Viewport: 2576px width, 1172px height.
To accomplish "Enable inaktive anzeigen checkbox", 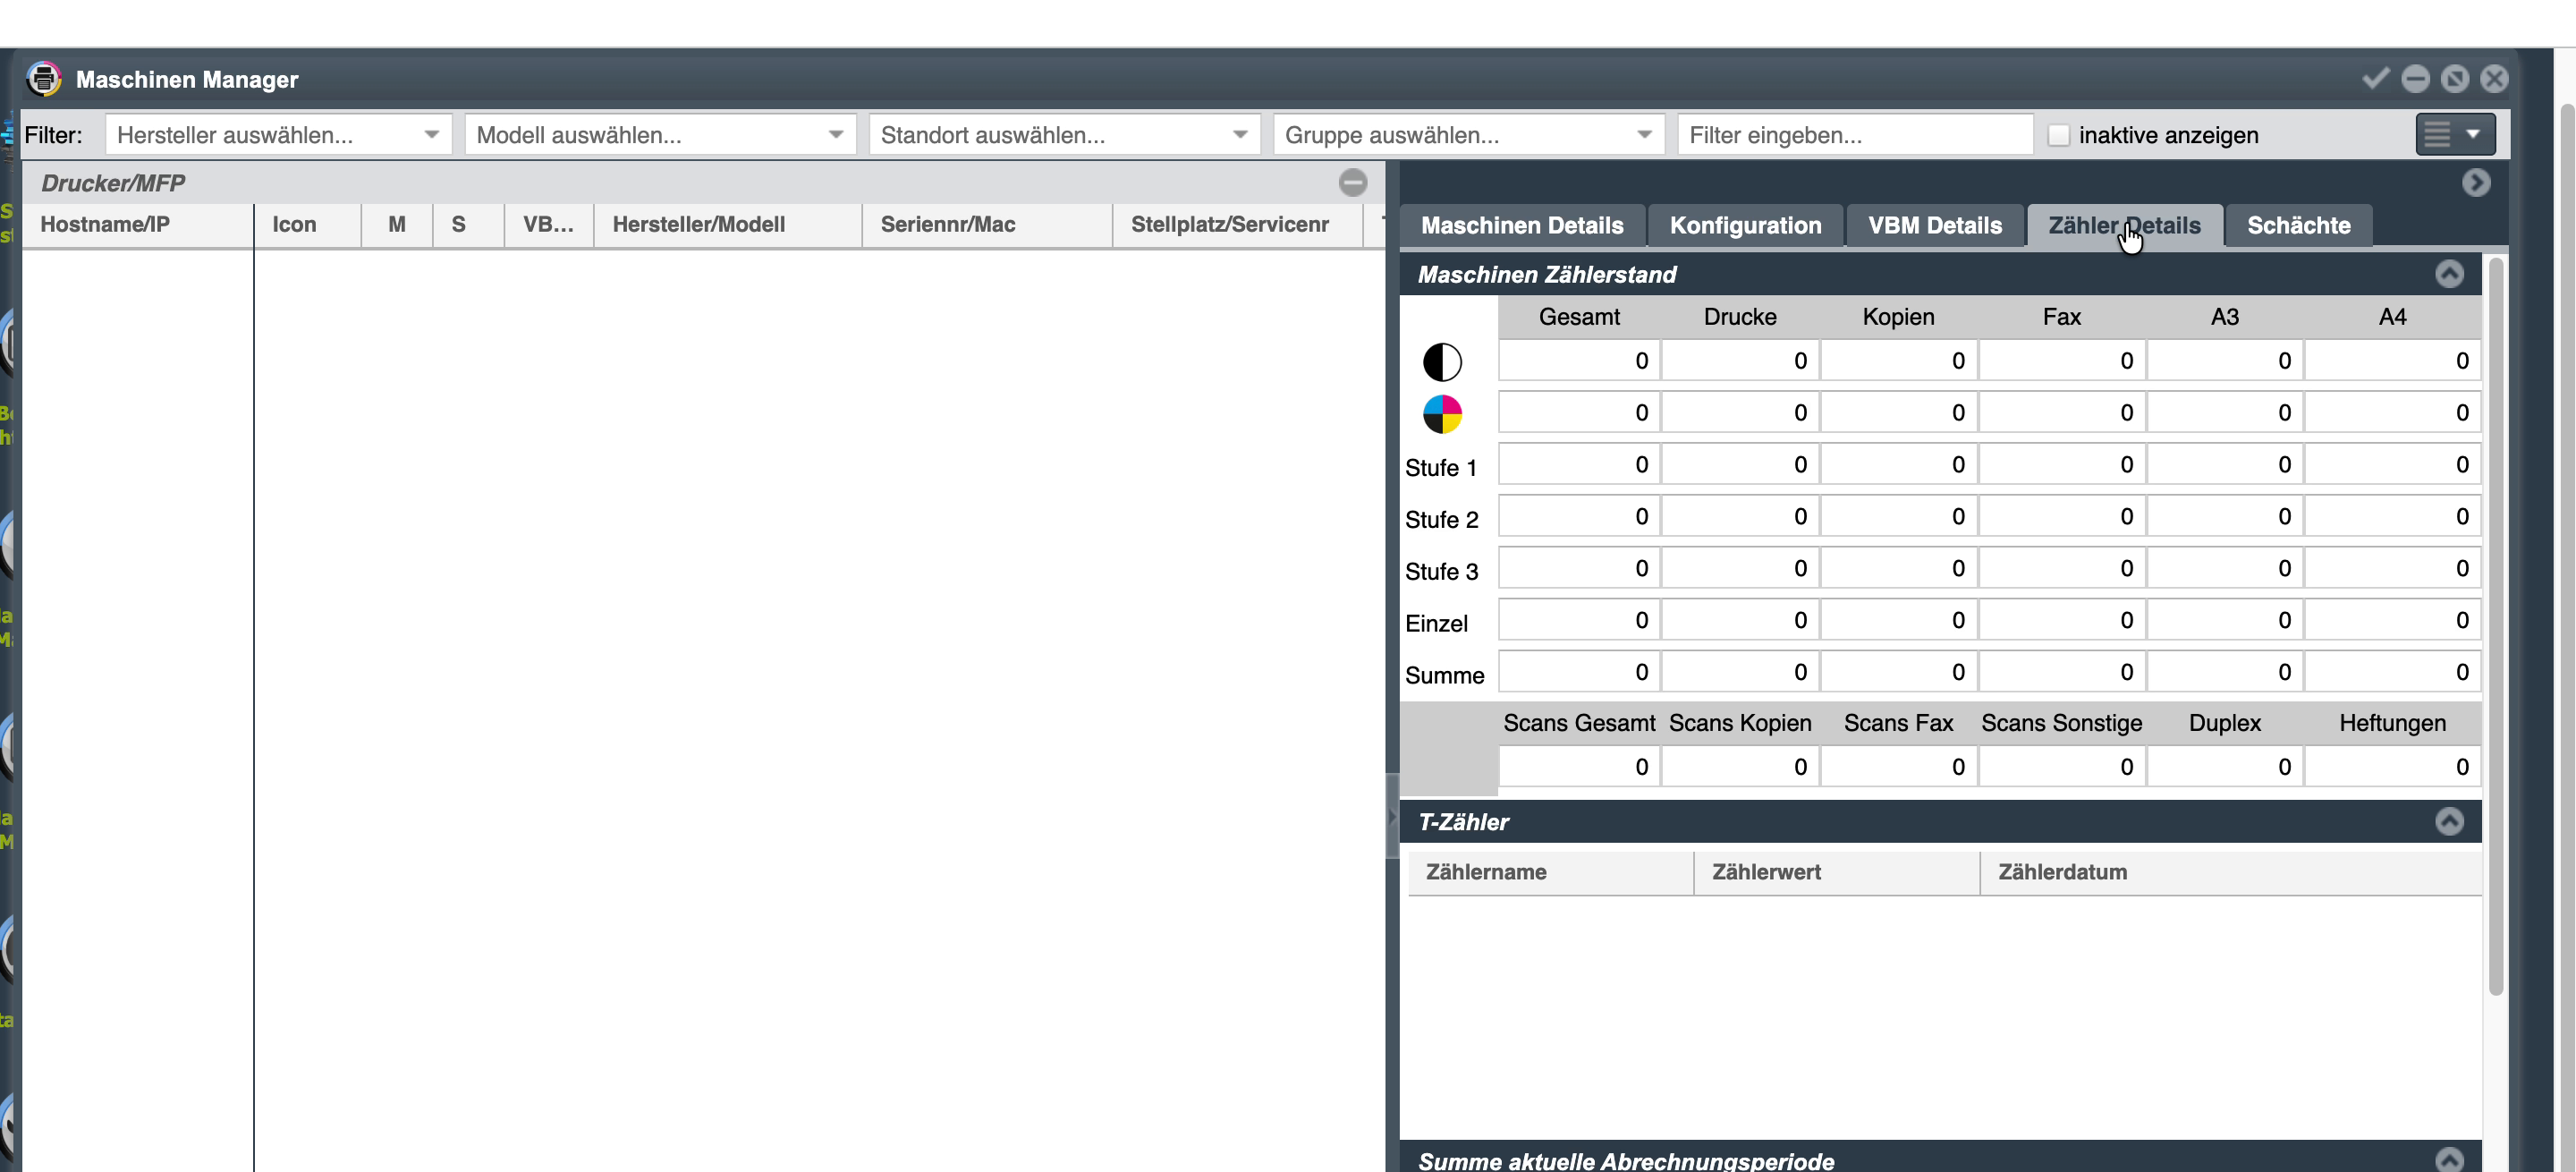I will click(x=2058, y=135).
